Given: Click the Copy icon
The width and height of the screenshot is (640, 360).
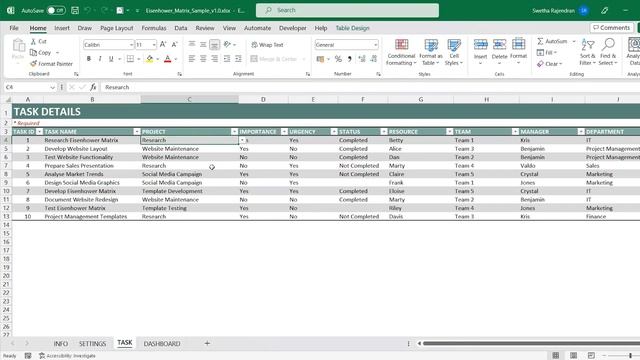Looking at the screenshot, I should pyautogui.click(x=33, y=53).
